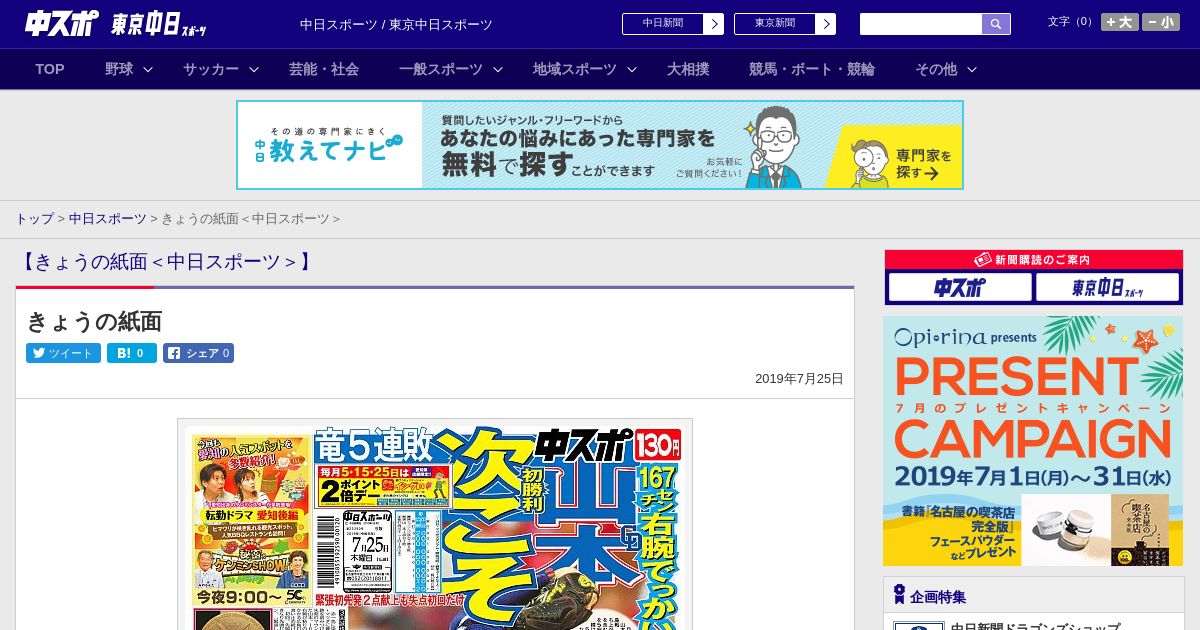This screenshot has width=1200, height=630.
Task: Open 競馬・ボート・競輪 section
Action: pyautogui.click(x=812, y=69)
